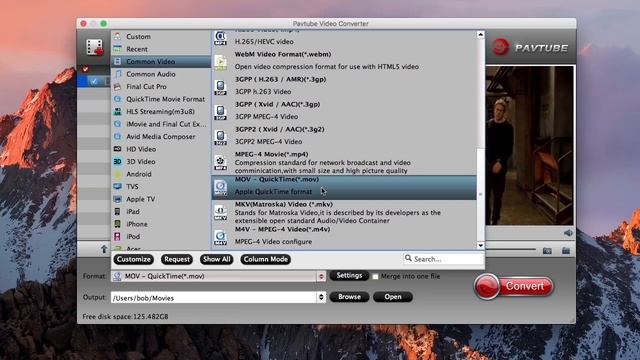
Task: Select HLS Streaming(m3u8) category
Action: [161, 111]
